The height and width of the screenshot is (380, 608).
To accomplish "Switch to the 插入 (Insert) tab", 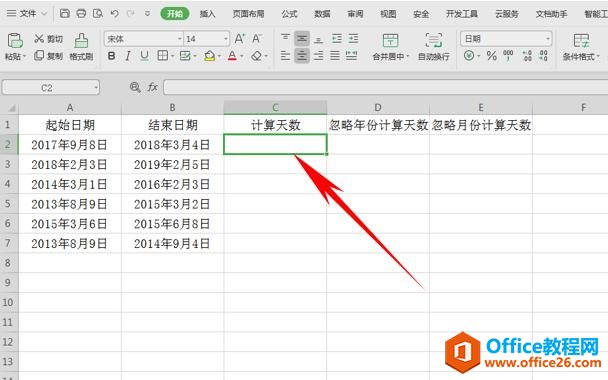I will (x=207, y=14).
